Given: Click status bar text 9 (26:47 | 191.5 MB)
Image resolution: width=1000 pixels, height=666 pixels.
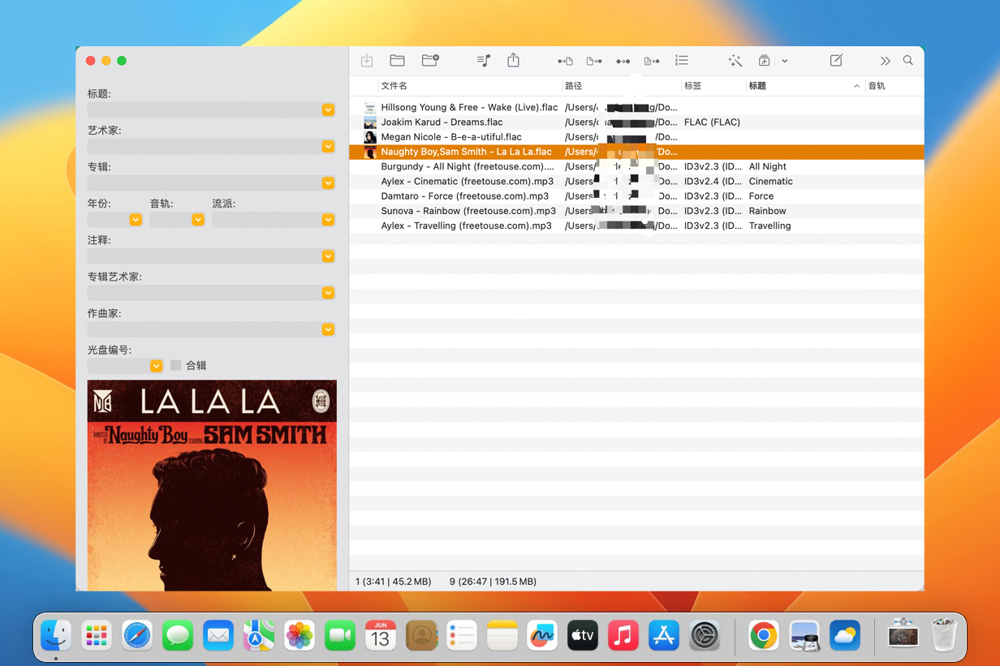Looking at the screenshot, I should 492,581.
